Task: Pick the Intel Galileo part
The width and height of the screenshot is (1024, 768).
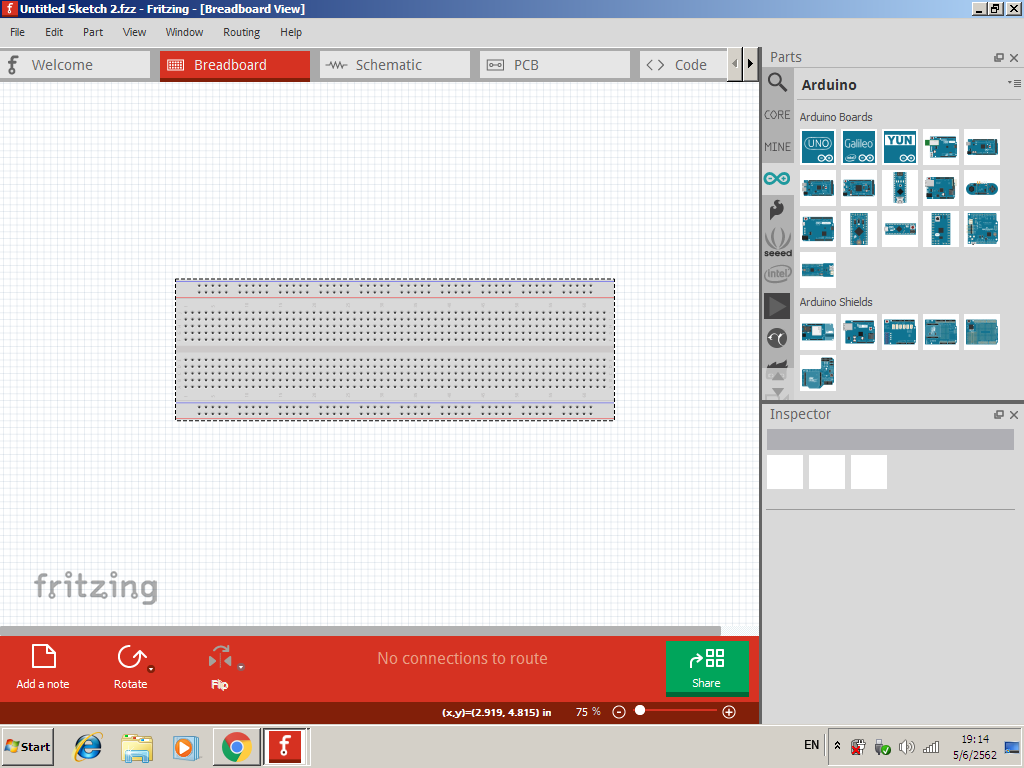Action: click(x=858, y=147)
